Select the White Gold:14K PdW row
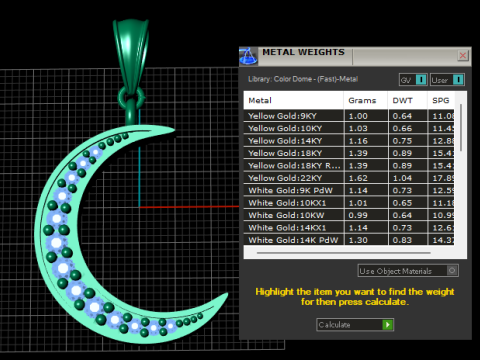Screen dimensions: 480x360 click(349, 240)
